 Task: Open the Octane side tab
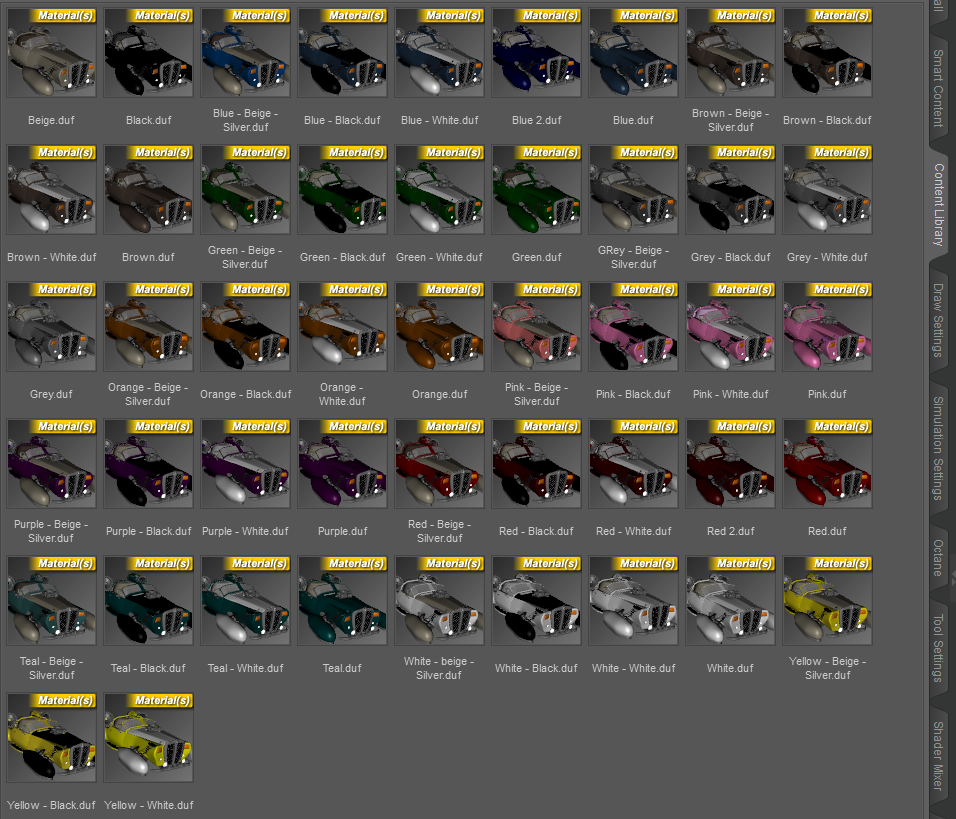939,557
